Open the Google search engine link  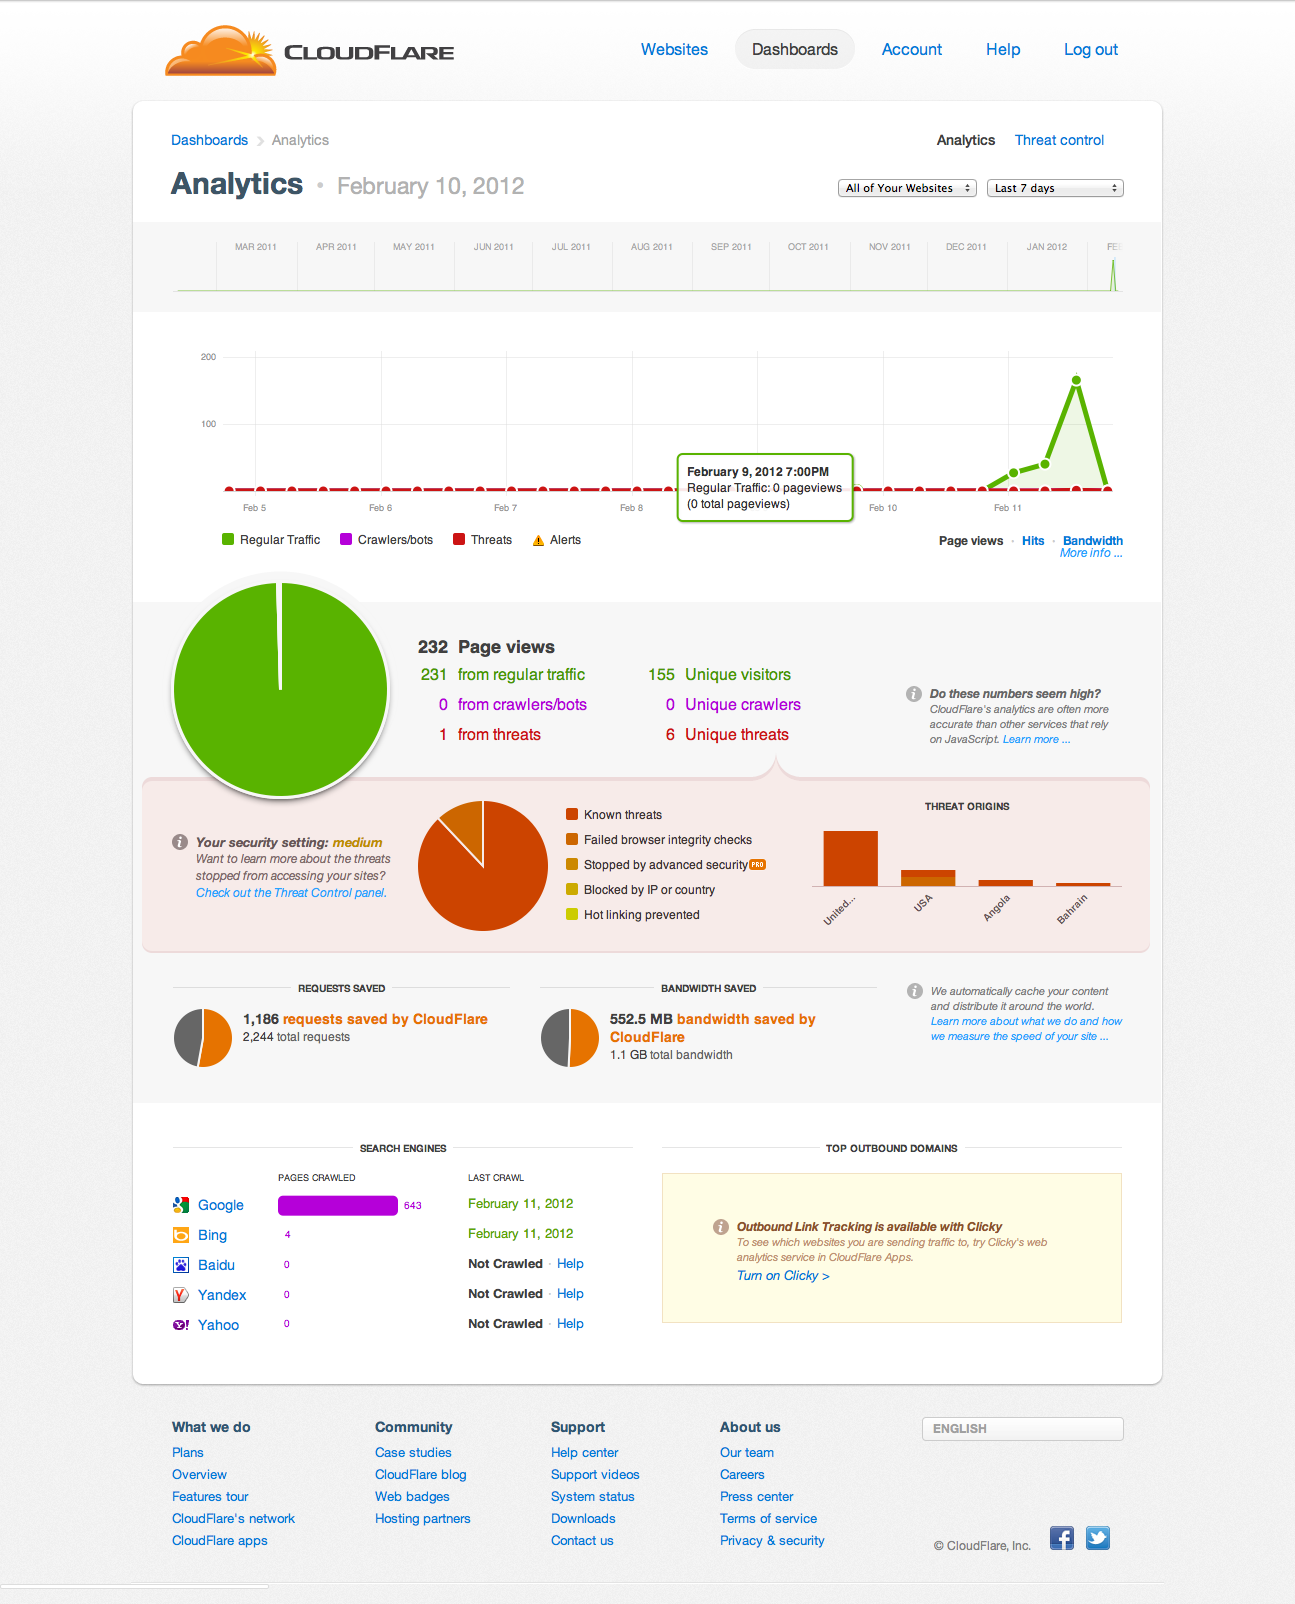(x=221, y=1205)
